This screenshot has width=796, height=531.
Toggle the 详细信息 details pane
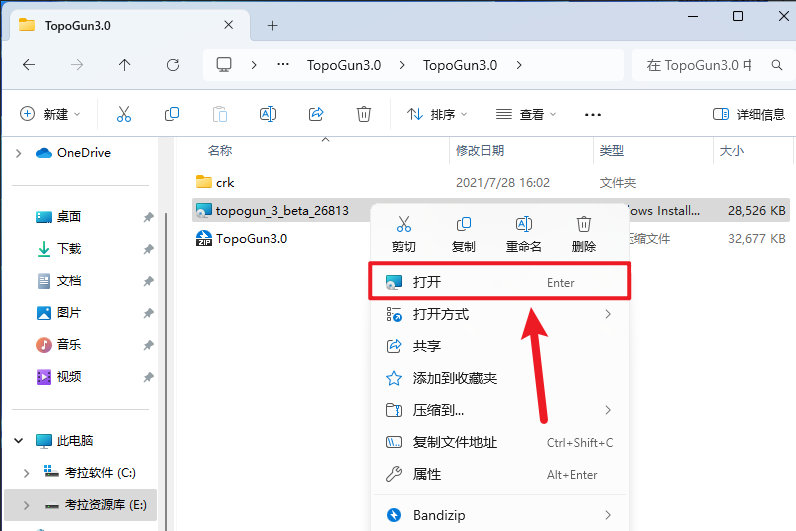749,114
